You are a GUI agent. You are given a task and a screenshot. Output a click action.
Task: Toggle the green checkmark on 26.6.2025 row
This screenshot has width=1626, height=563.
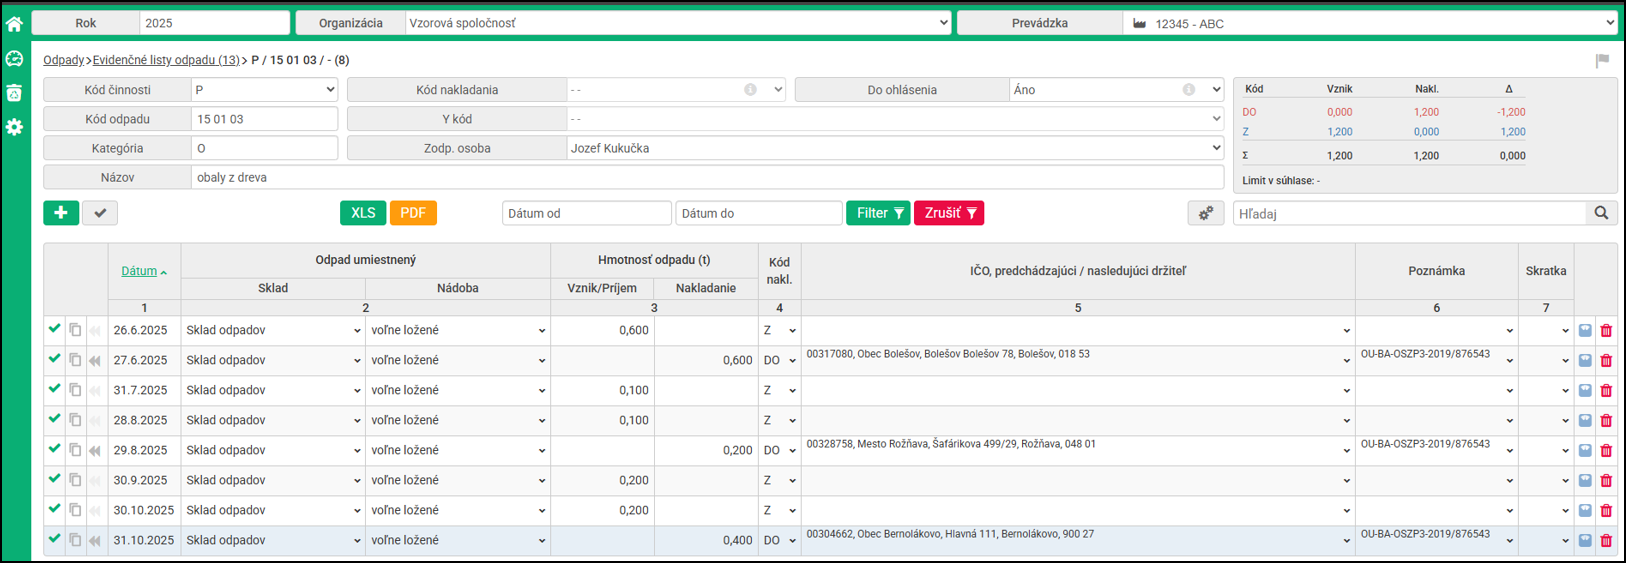(54, 329)
